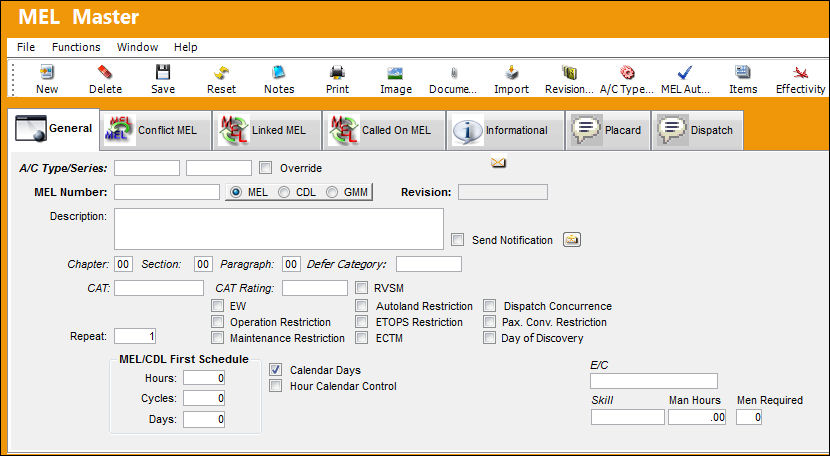
Task: Enable the Override checkbox
Action: coord(266,168)
